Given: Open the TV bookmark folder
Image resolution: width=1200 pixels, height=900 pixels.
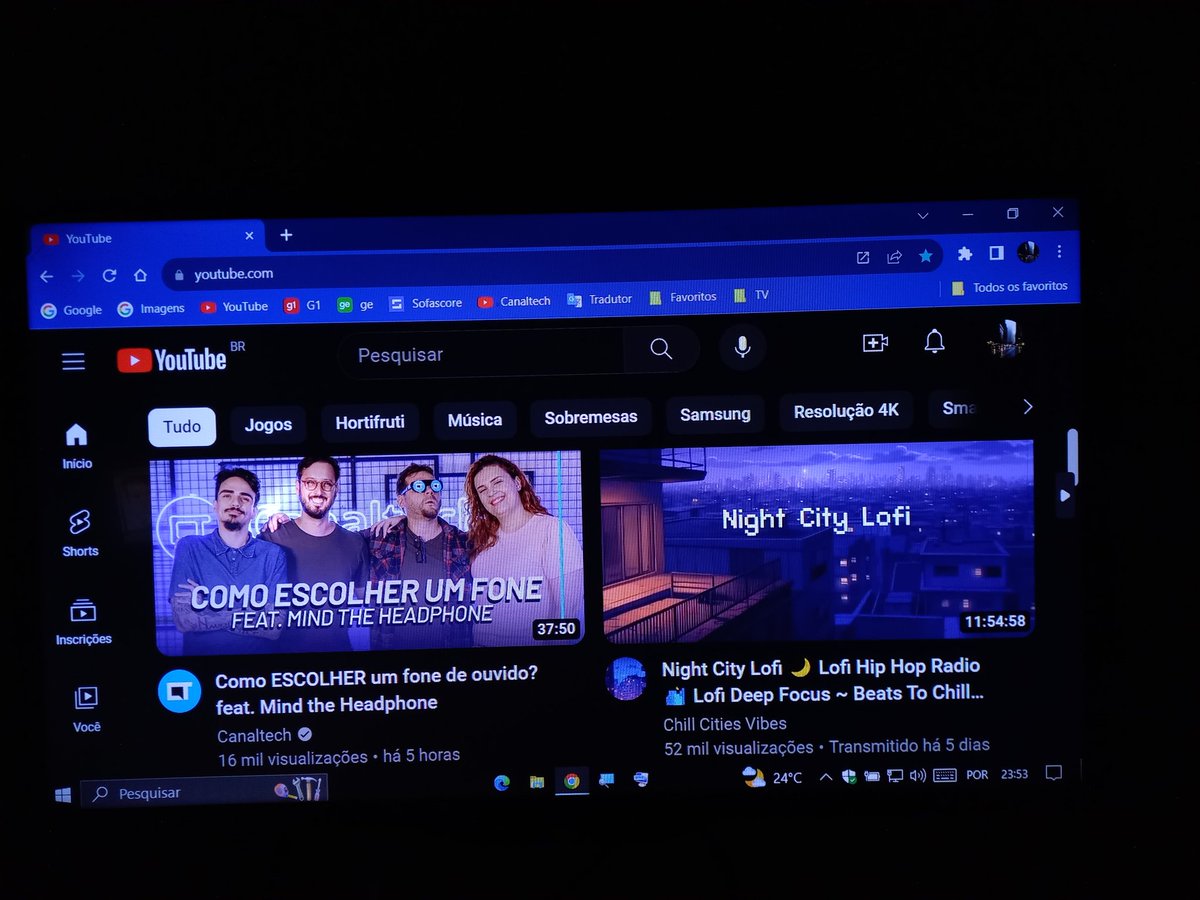Looking at the screenshot, I should (752, 295).
